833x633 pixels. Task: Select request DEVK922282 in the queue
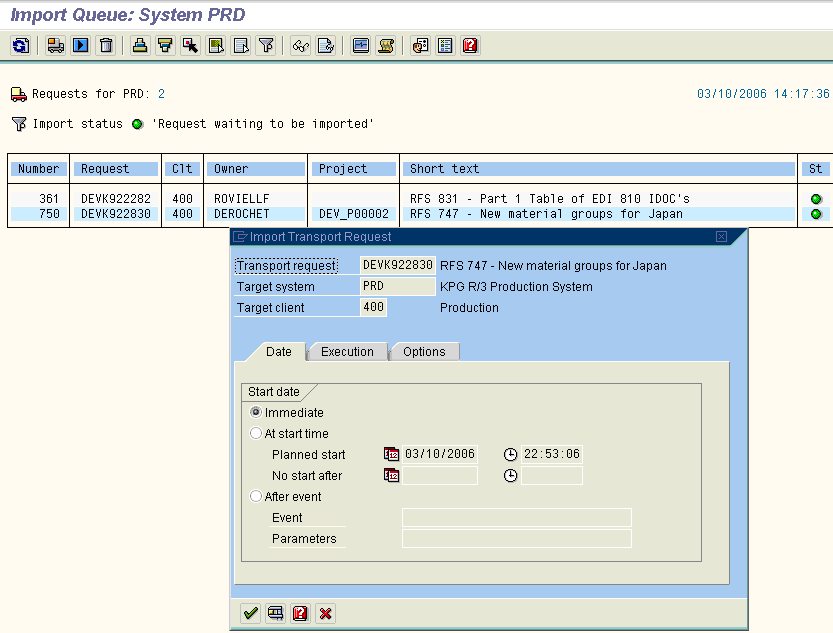pos(116,199)
